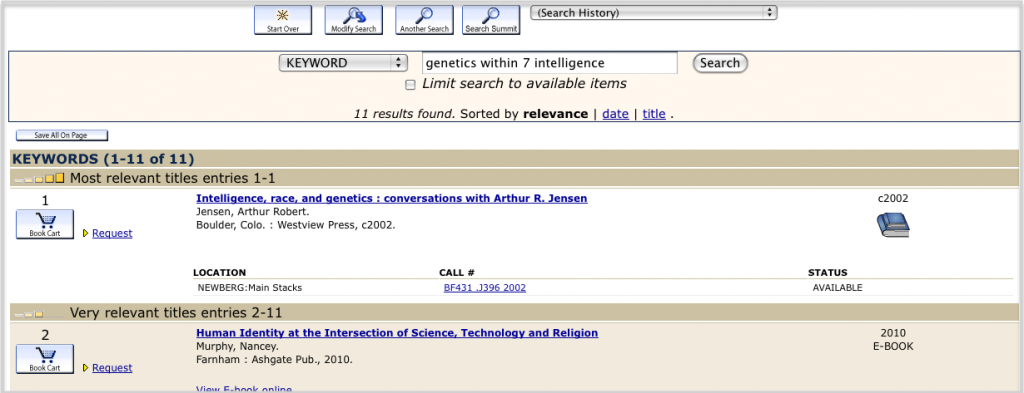Open Intelligence, race, and genetics title
The image size is (1024, 393).
tap(391, 198)
